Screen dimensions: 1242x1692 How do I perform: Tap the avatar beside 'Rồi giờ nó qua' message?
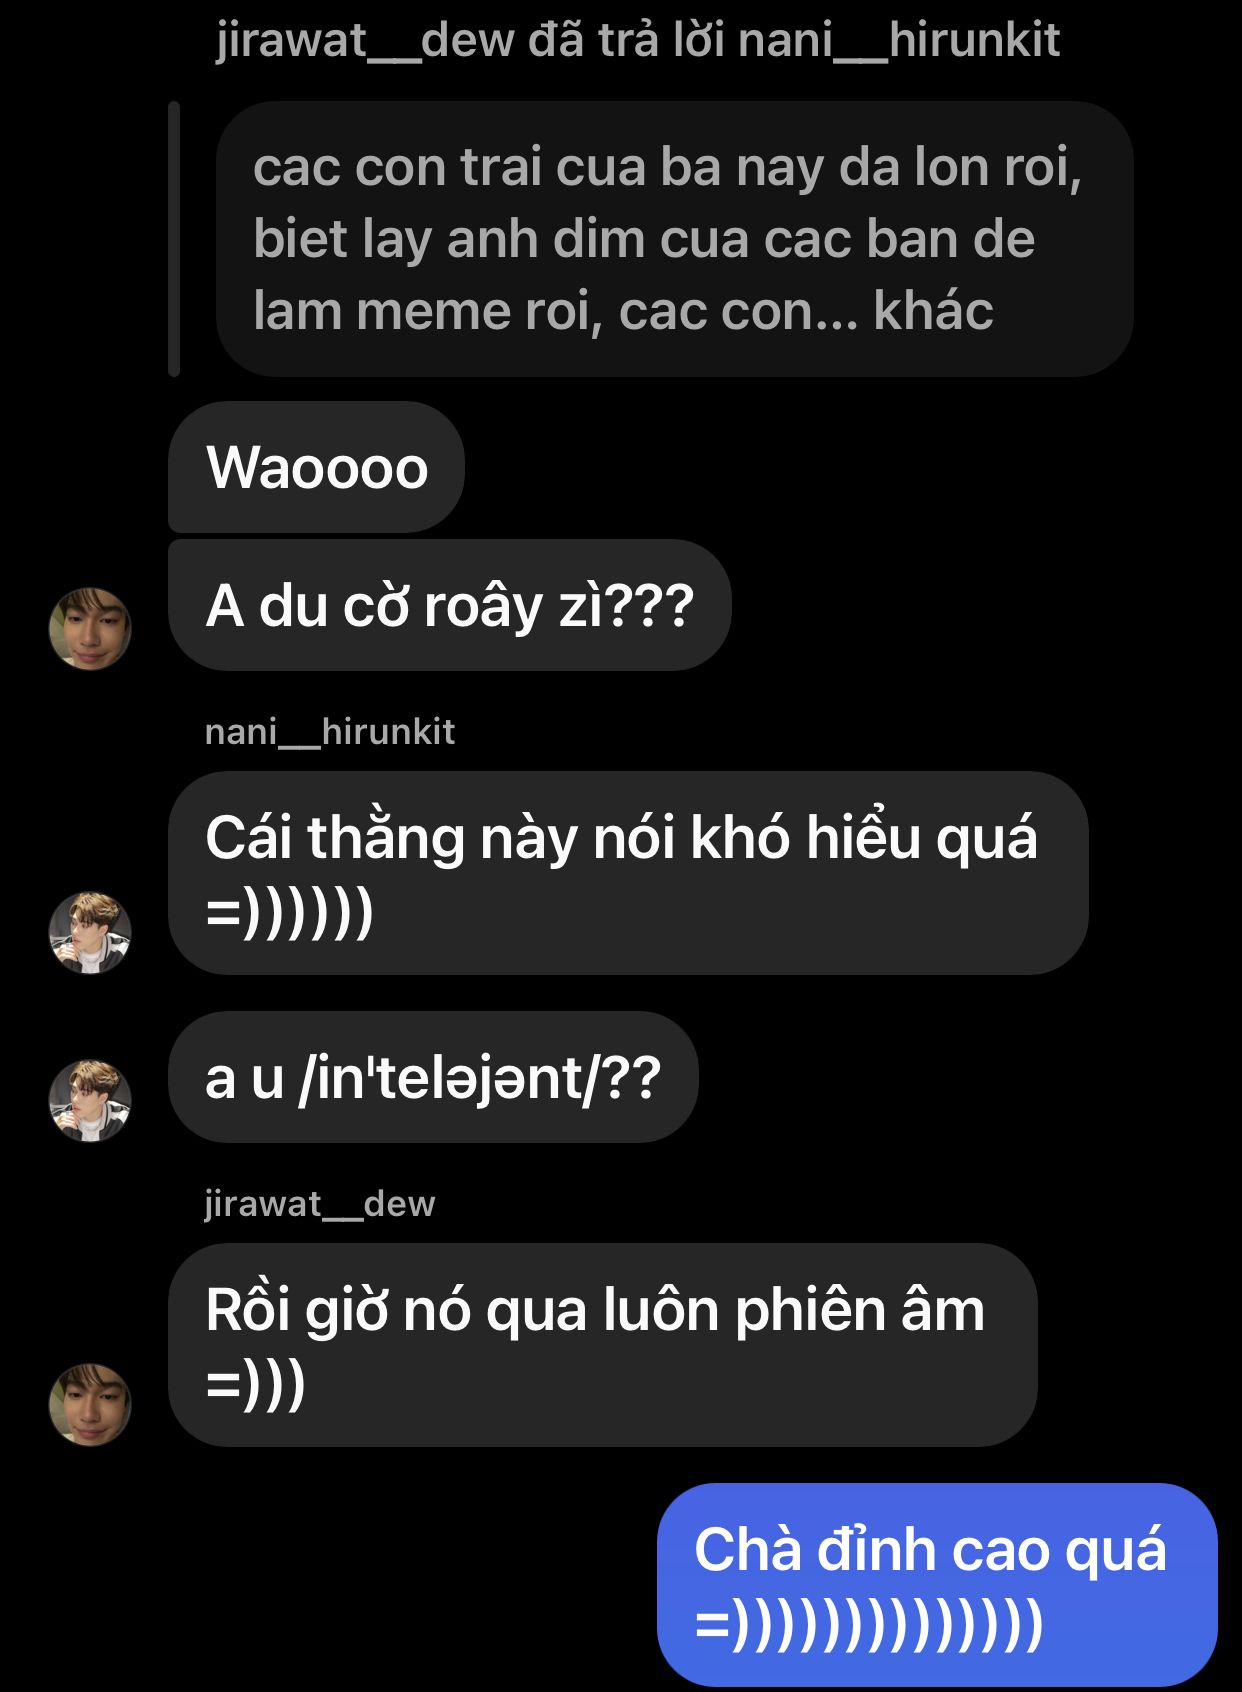tap(90, 1404)
